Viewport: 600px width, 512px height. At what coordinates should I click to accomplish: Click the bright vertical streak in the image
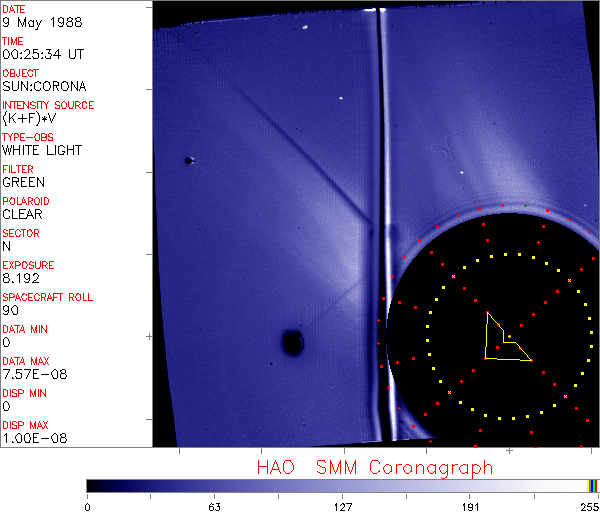click(x=377, y=200)
